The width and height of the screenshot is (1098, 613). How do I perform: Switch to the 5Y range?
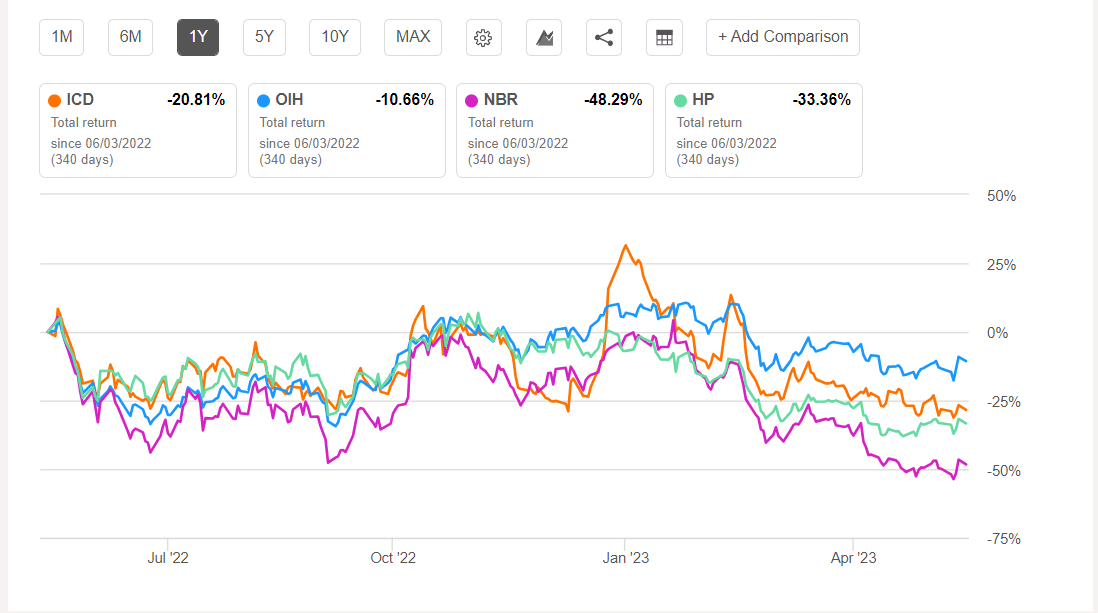[x=264, y=37]
